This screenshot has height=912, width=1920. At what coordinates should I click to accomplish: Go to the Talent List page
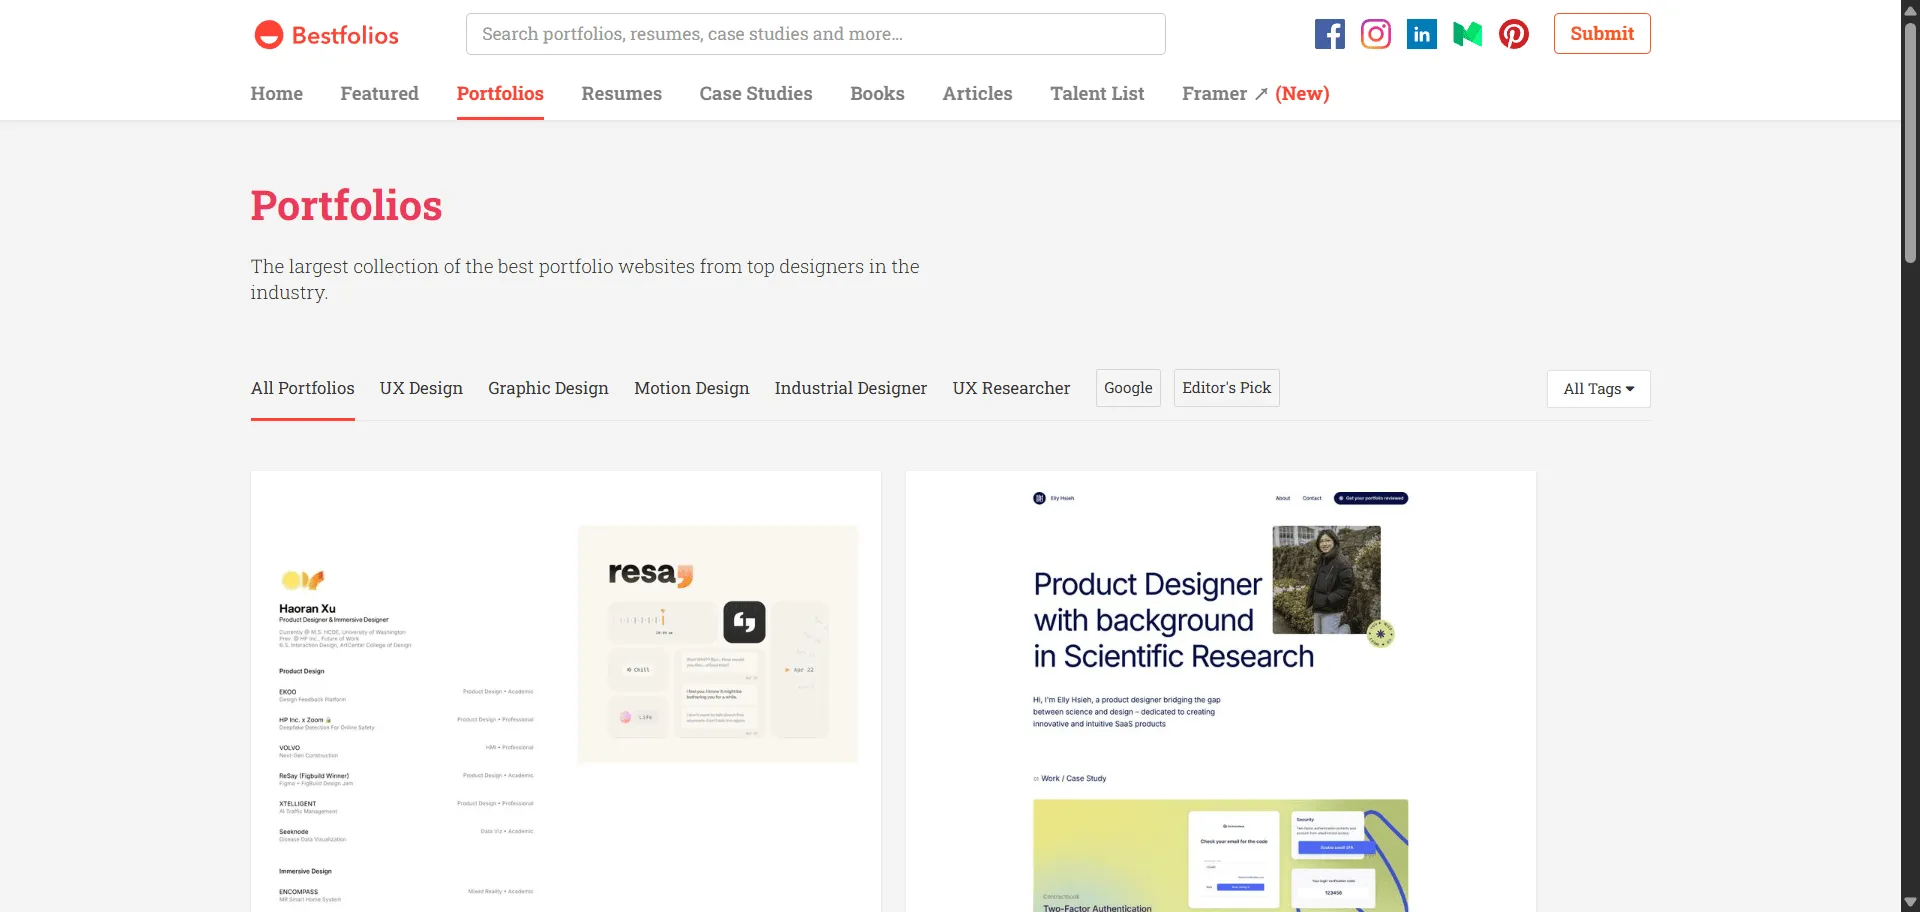pyautogui.click(x=1097, y=93)
